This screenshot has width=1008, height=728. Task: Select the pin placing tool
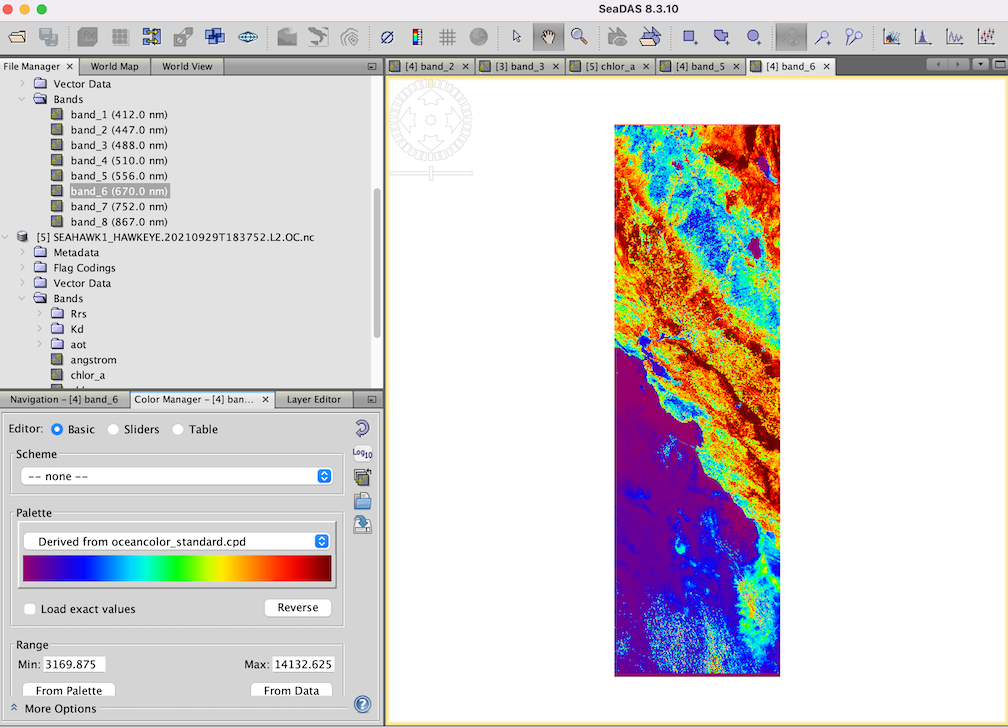click(823, 37)
